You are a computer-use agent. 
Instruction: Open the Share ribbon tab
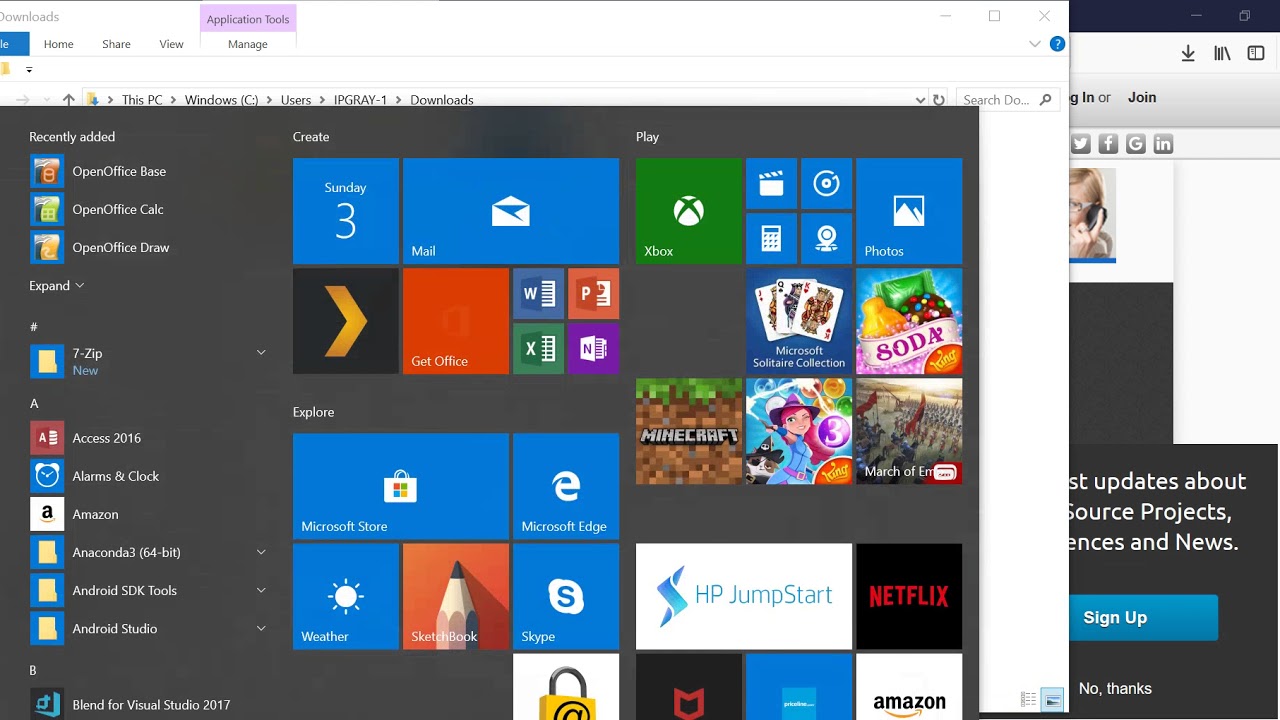point(116,44)
